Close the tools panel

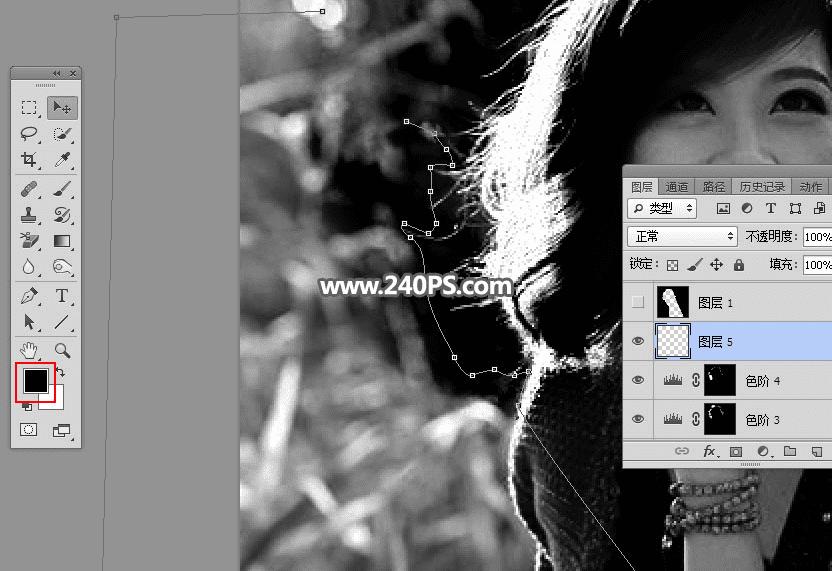[73, 73]
